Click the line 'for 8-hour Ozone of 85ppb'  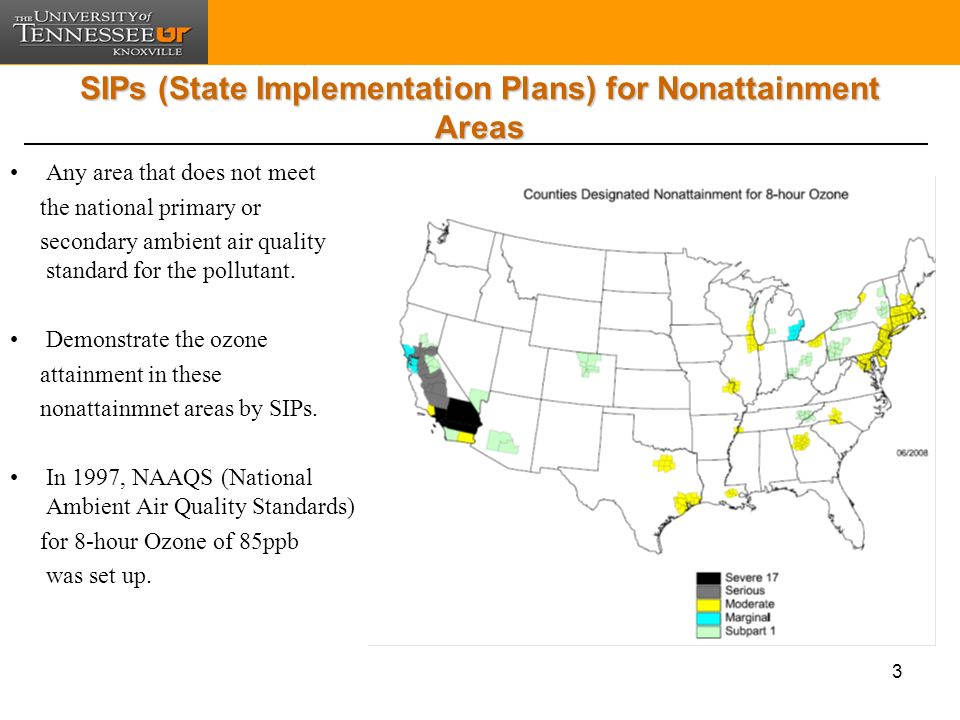169,541
